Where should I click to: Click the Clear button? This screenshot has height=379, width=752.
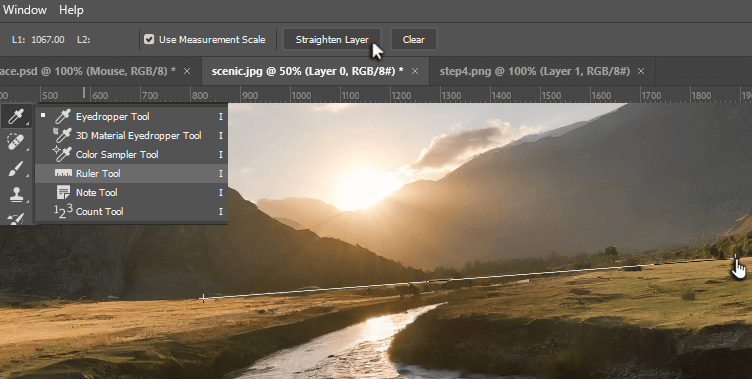coord(413,40)
